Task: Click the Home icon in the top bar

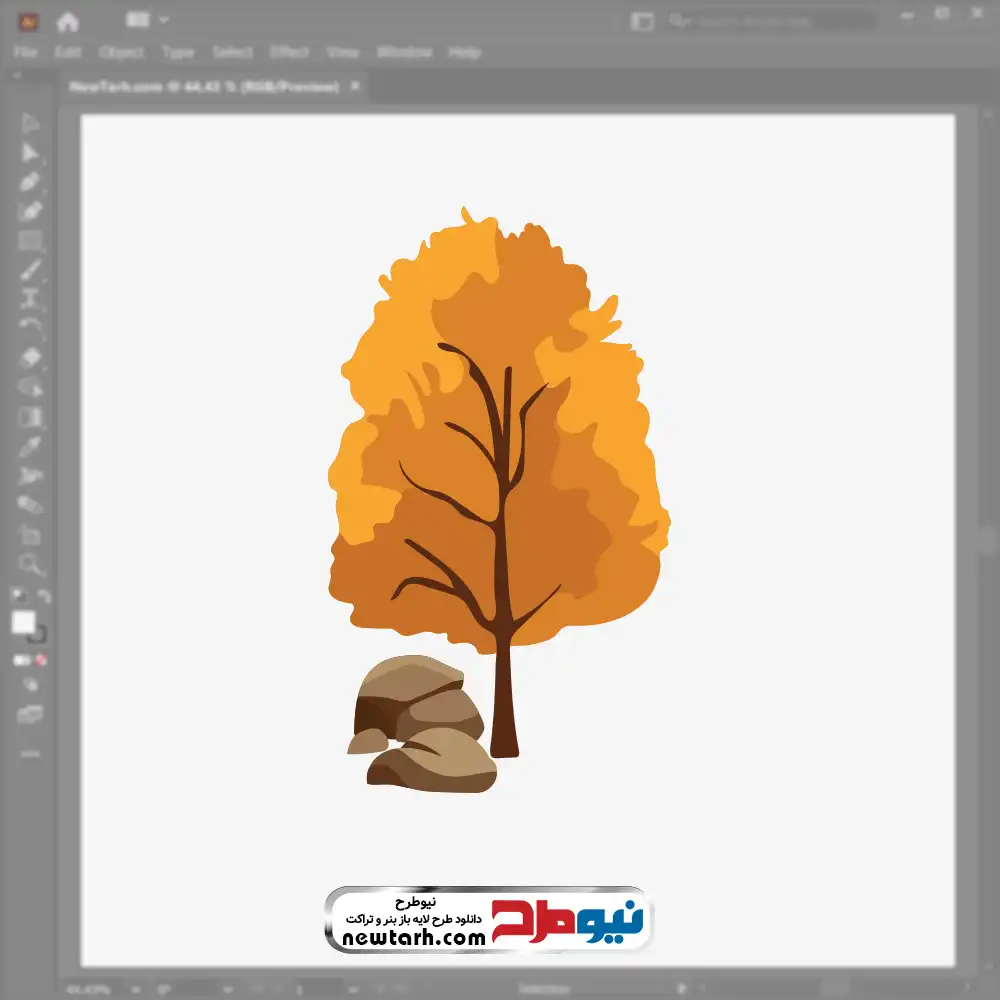Action: pos(68,21)
